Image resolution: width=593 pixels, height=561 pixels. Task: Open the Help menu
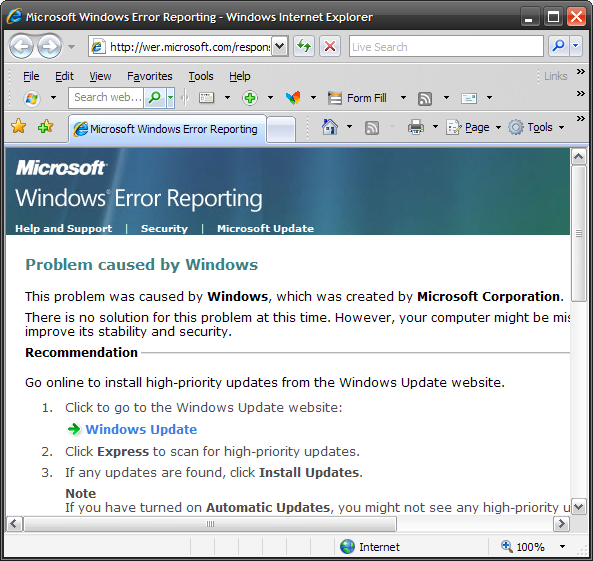pyautogui.click(x=239, y=76)
